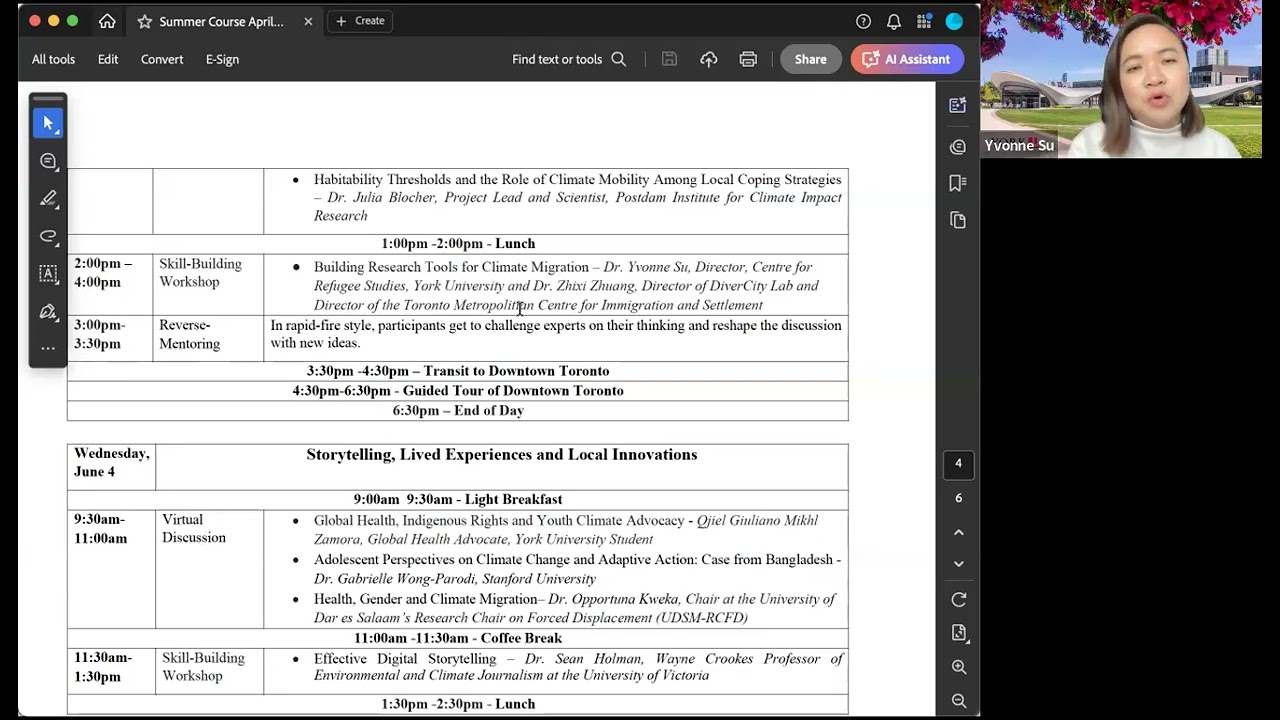Open the comments panel icon
This screenshot has height=720, width=1280.
click(958, 147)
